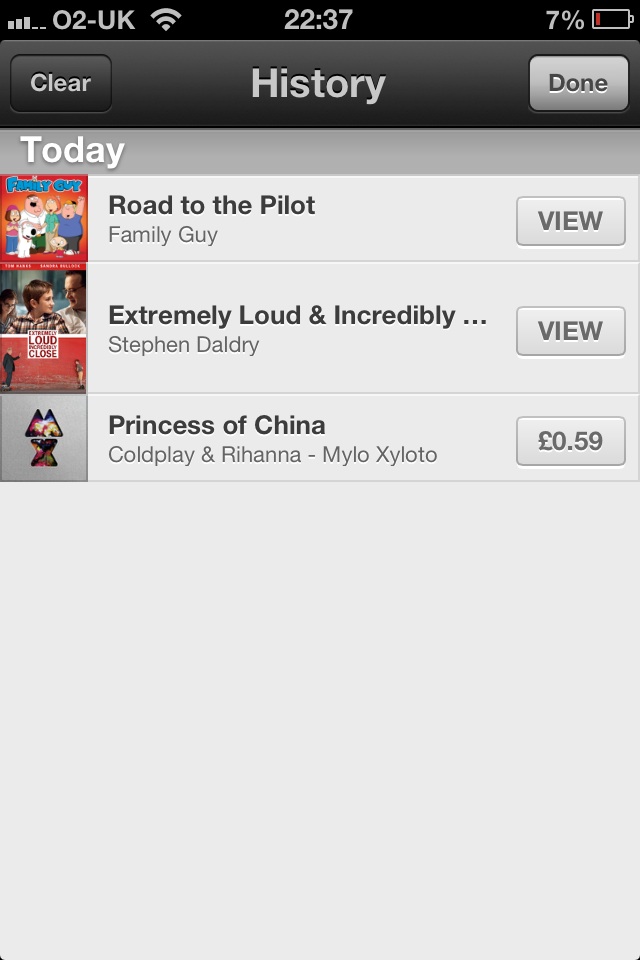Tap the History title in navigation bar
Viewport: 640px width, 960px height.
tap(318, 83)
